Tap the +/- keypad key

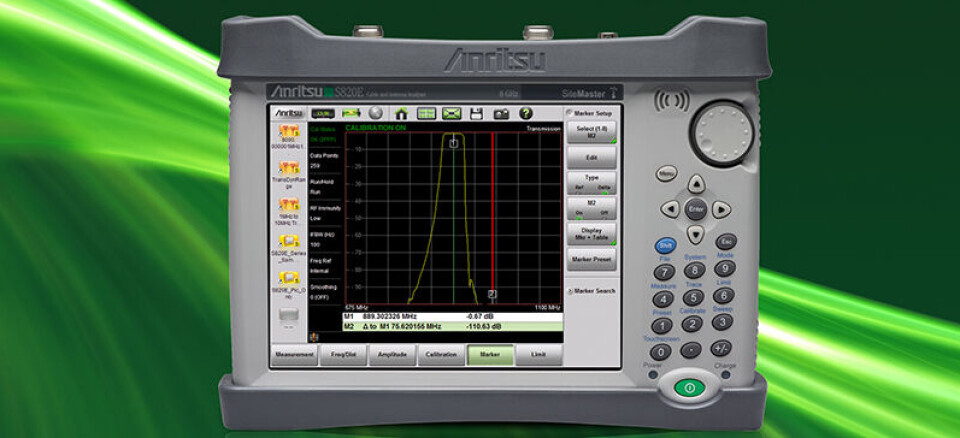click(721, 348)
